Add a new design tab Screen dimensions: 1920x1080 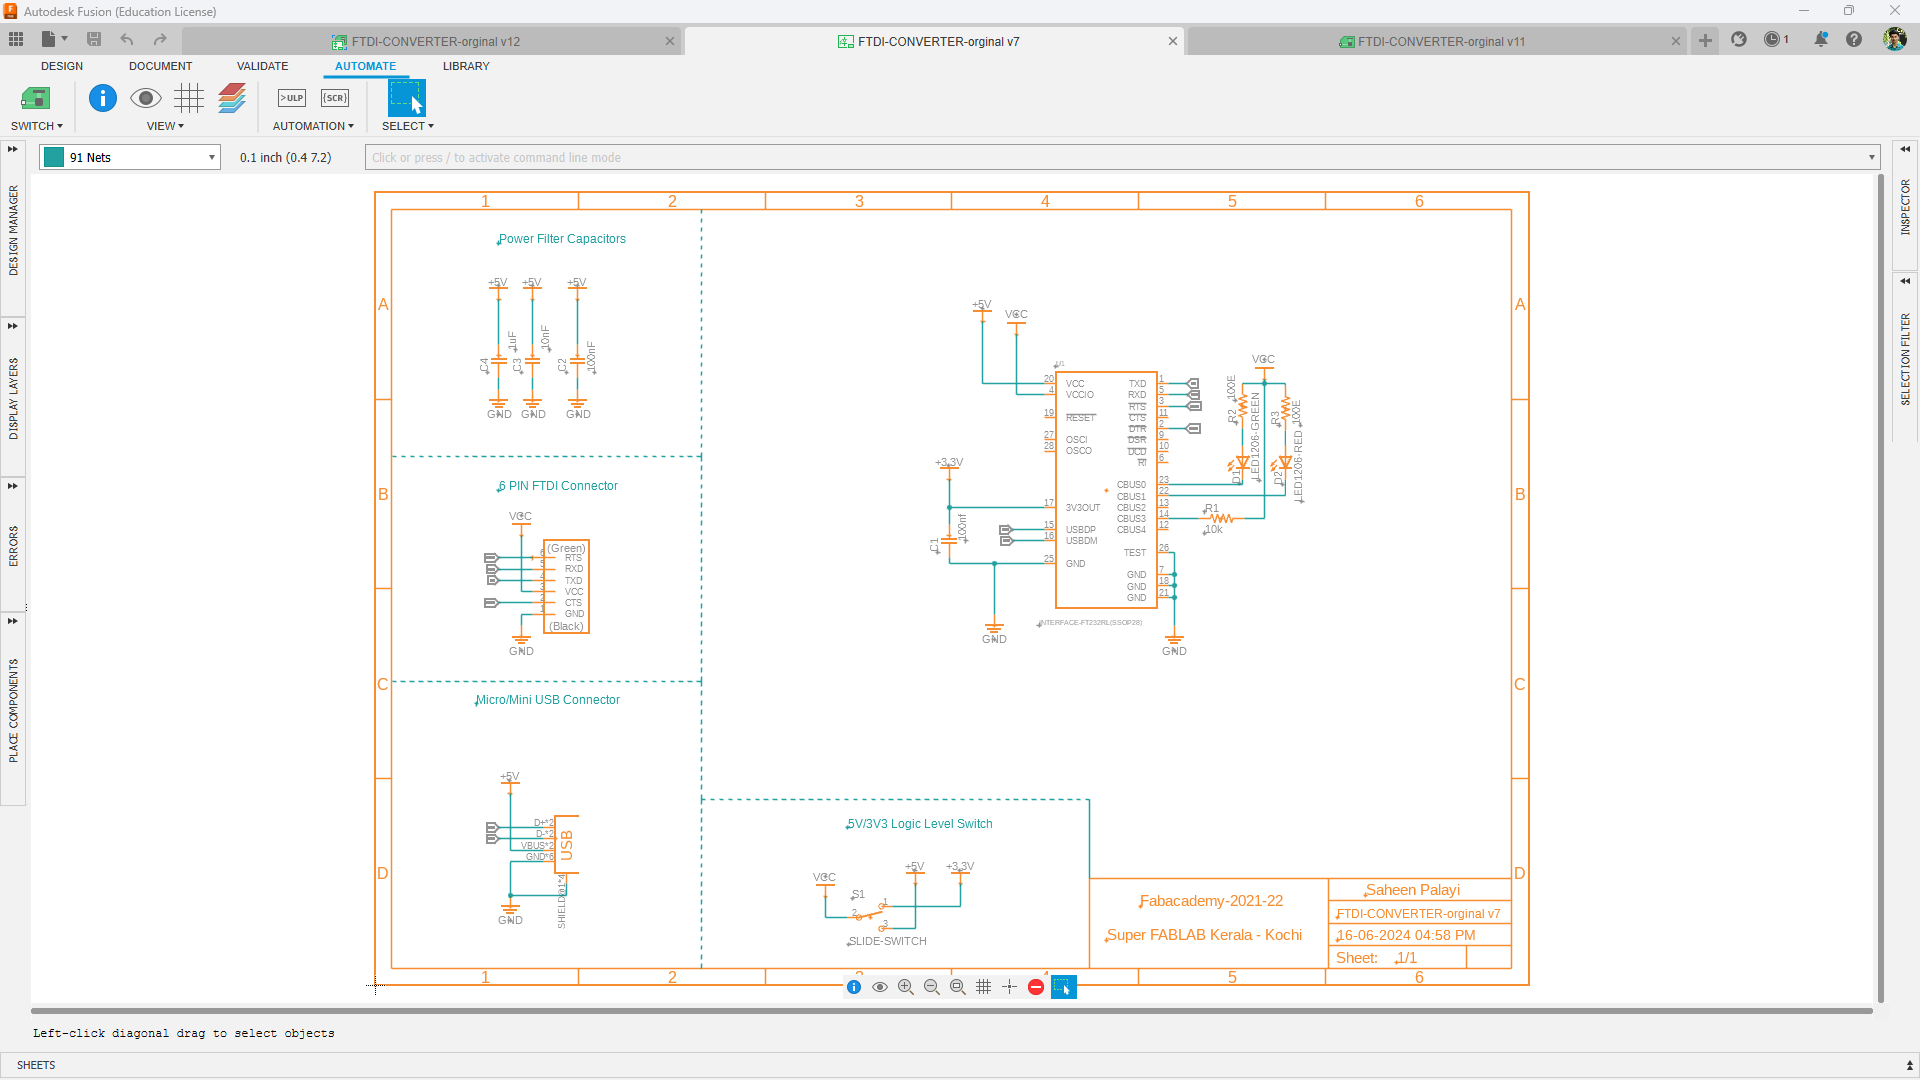click(x=1705, y=40)
